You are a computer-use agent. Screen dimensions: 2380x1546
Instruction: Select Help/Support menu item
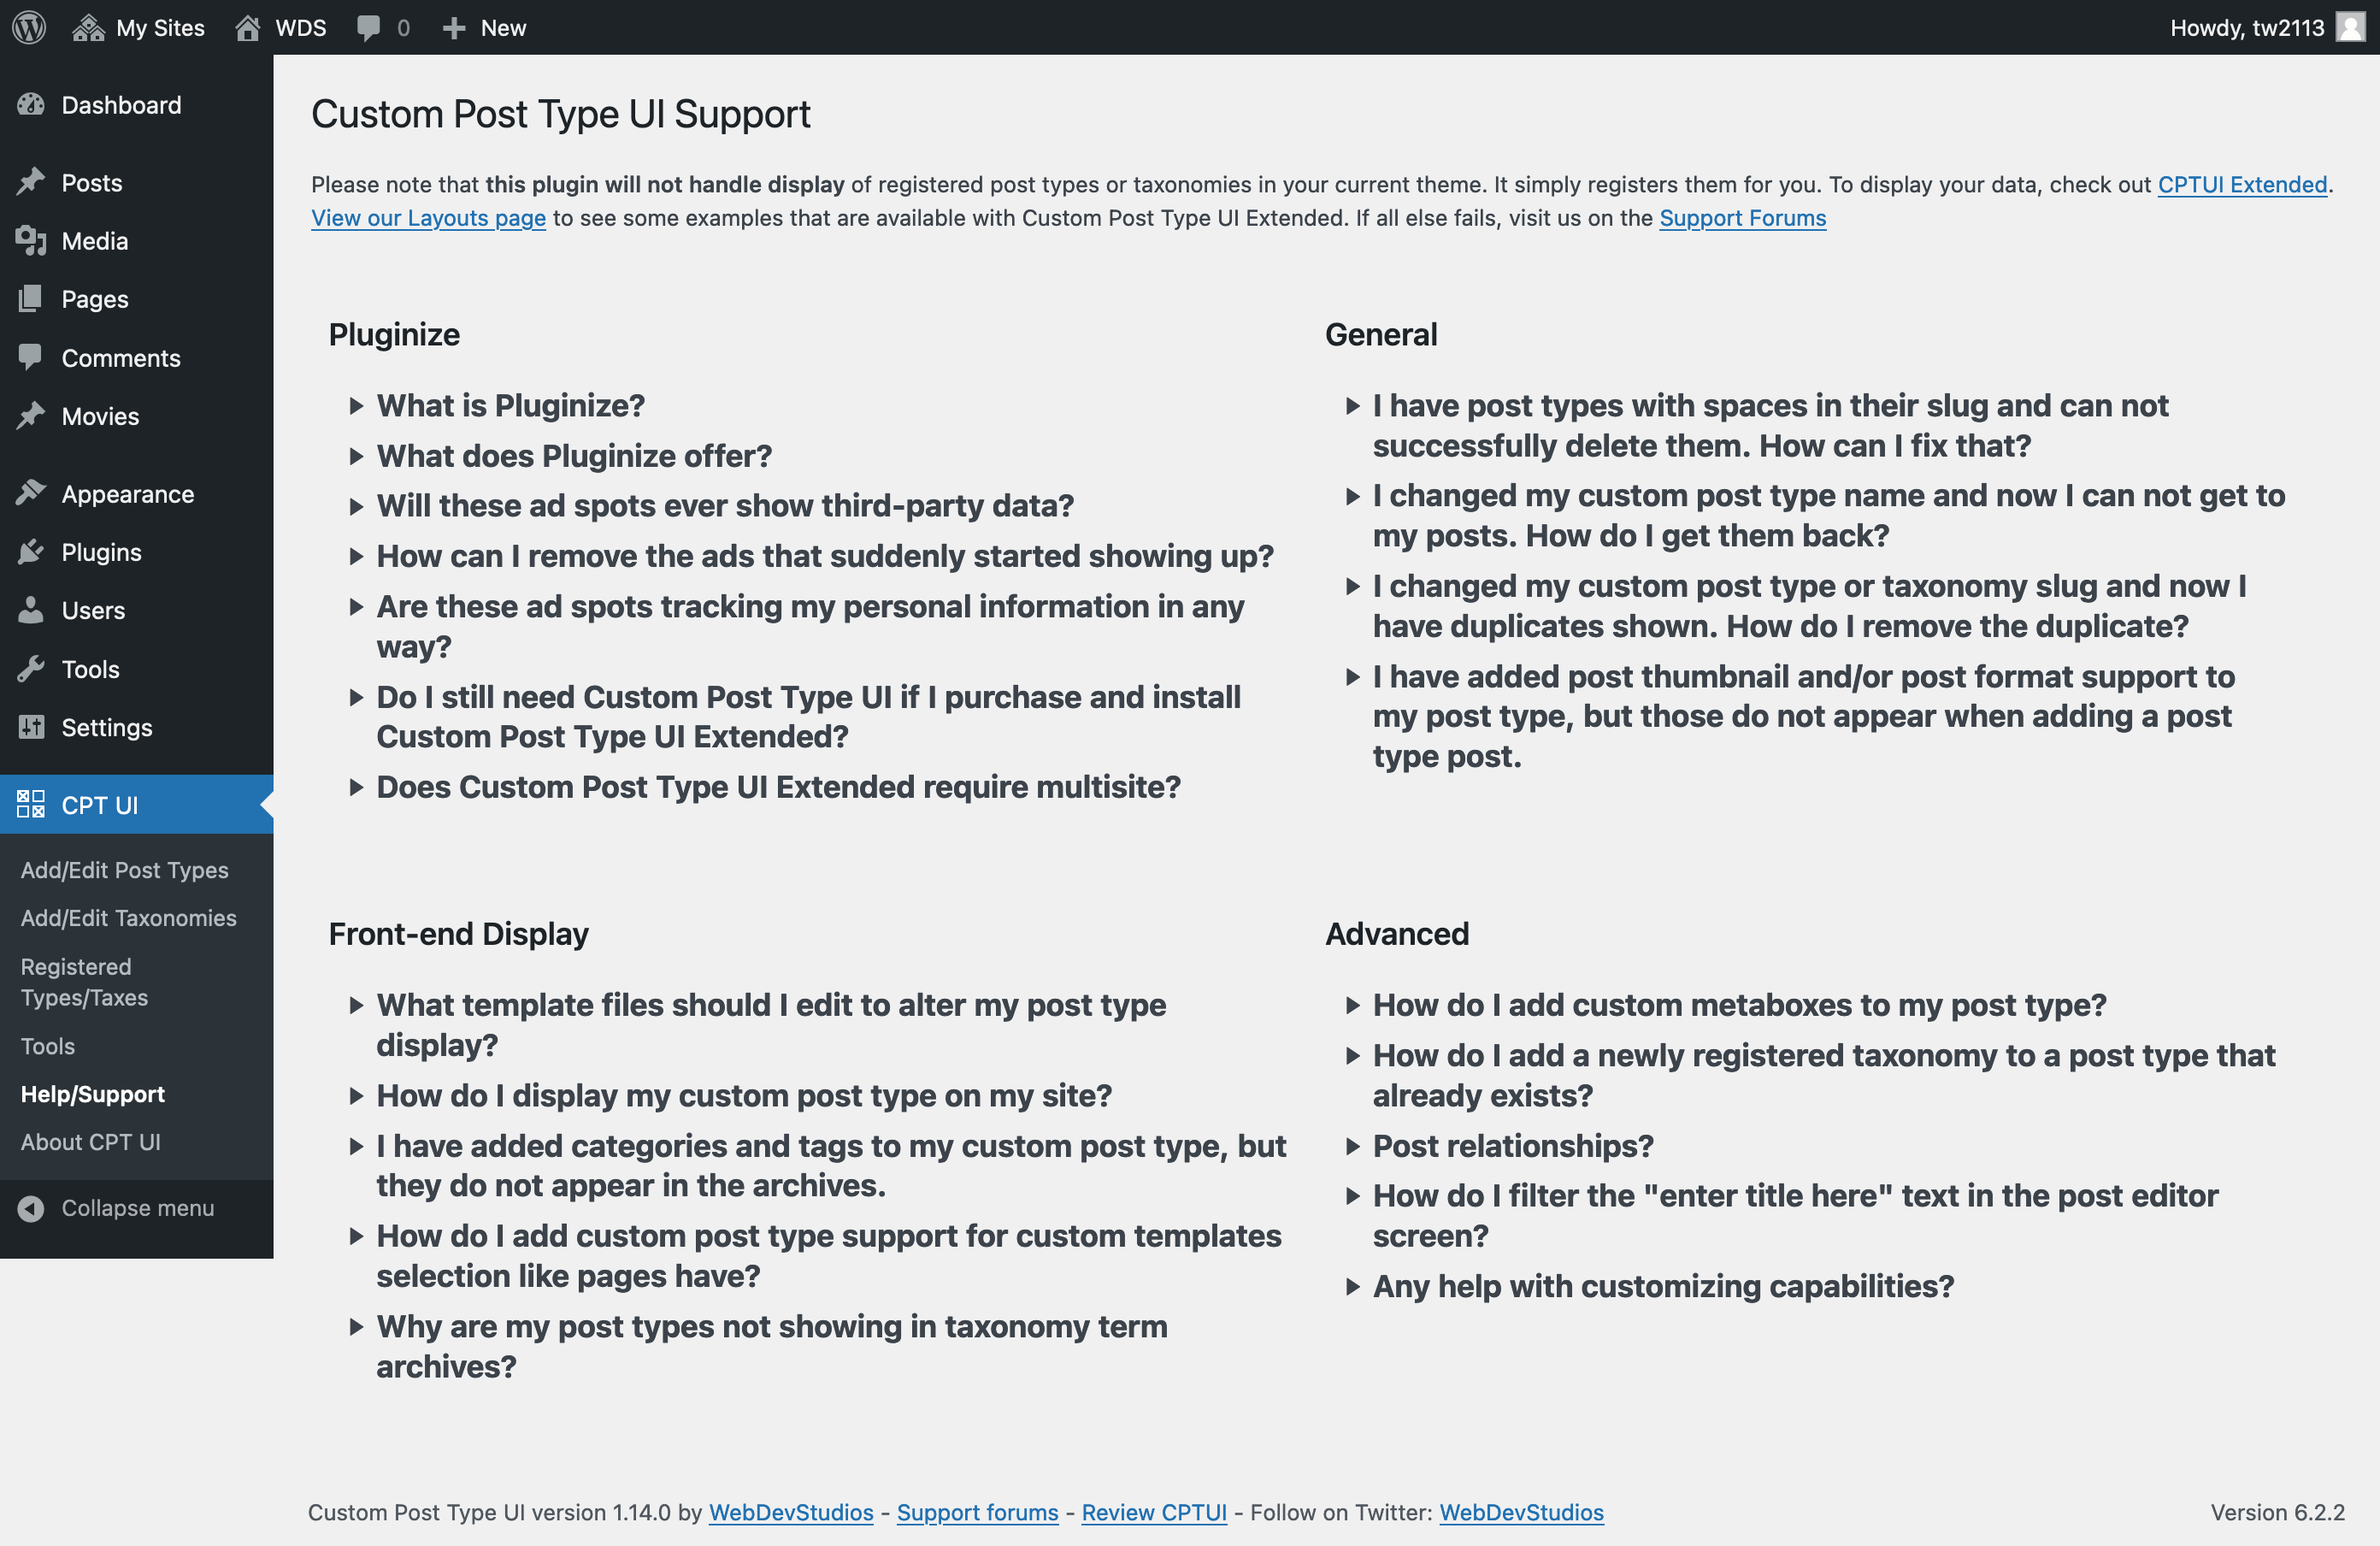tap(91, 1093)
